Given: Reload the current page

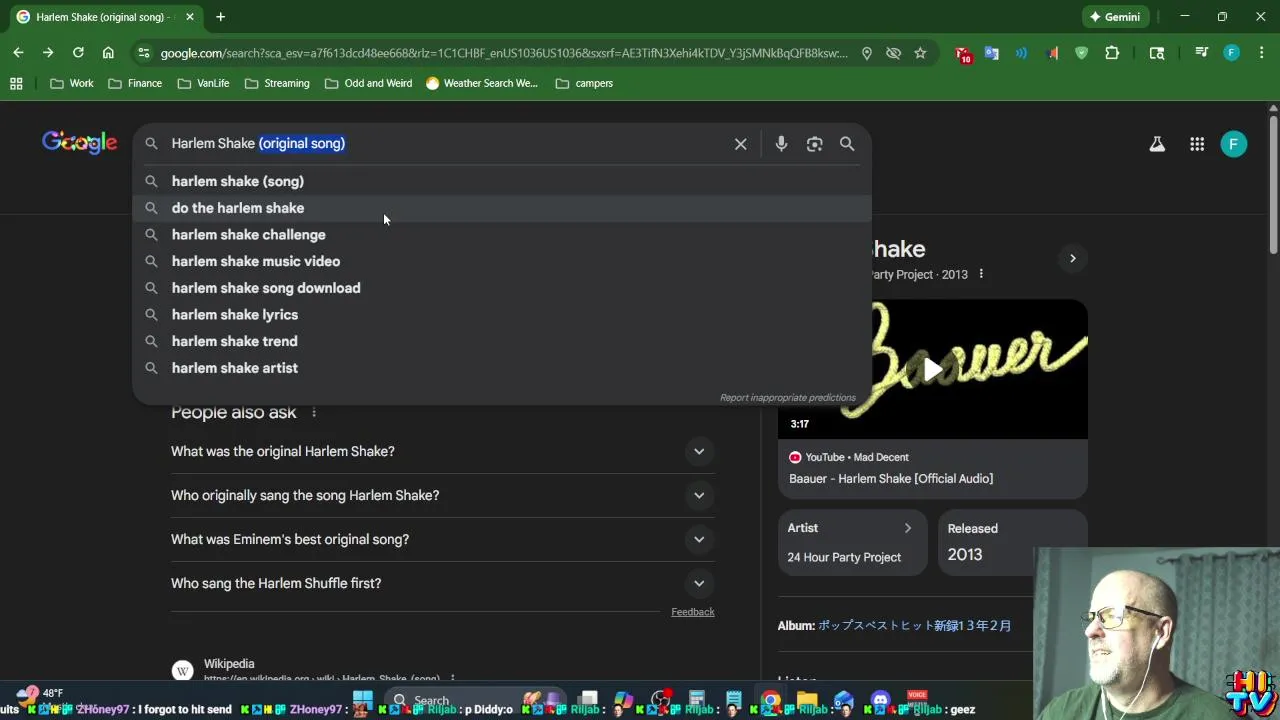Looking at the screenshot, I should coord(78,53).
